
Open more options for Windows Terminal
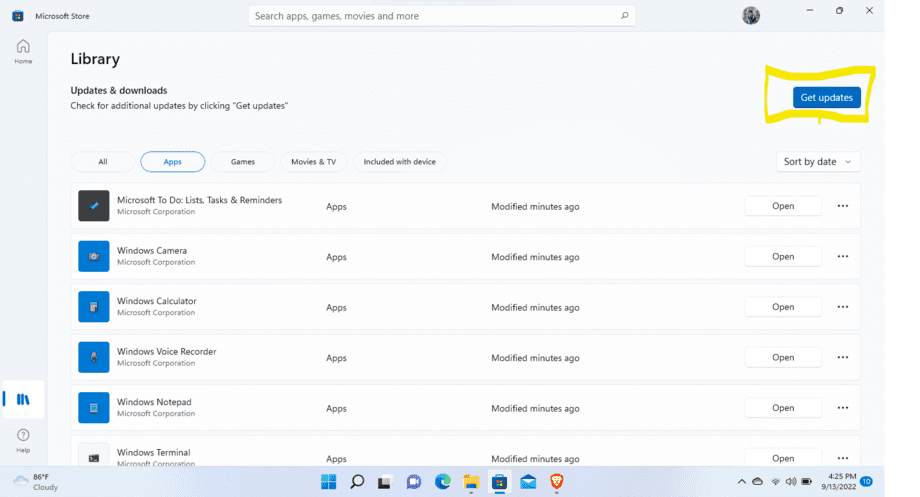pyautogui.click(x=843, y=458)
